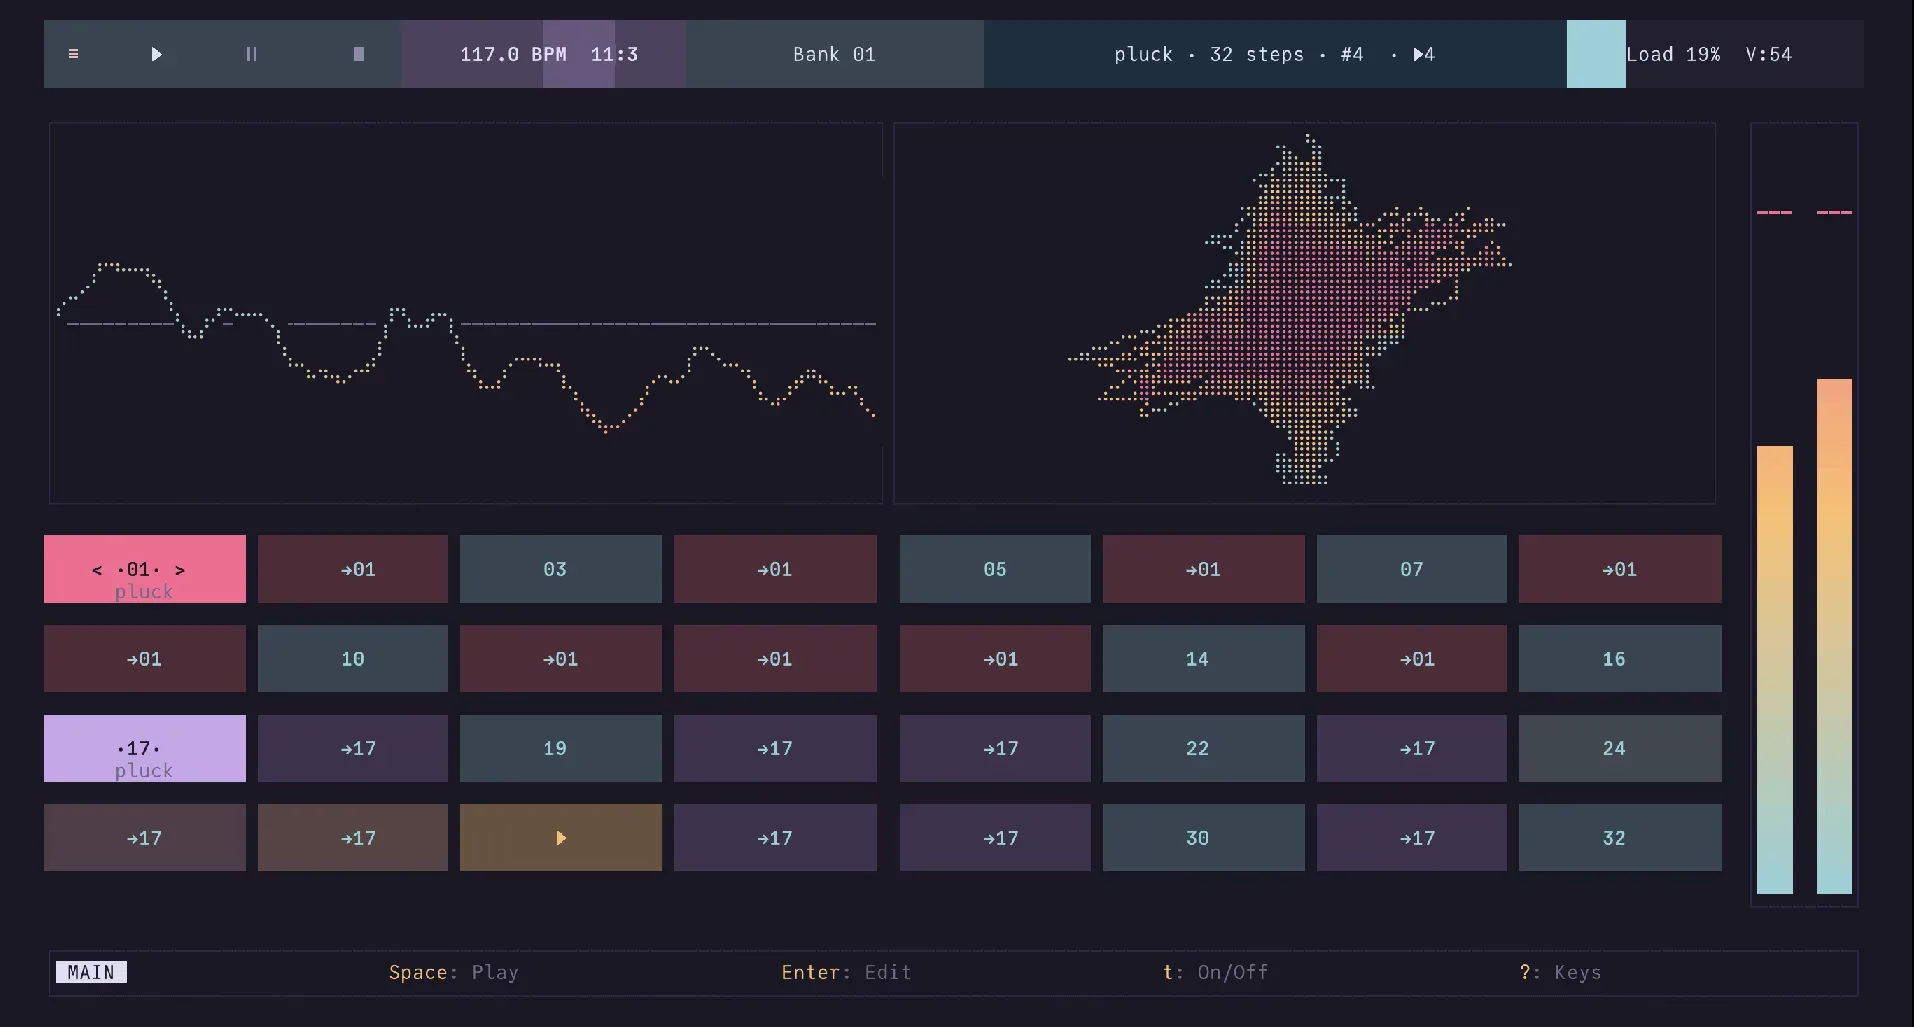The width and height of the screenshot is (1914, 1027).
Task: Toggle the →17 step just before step 22
Action: coord(995,748)
